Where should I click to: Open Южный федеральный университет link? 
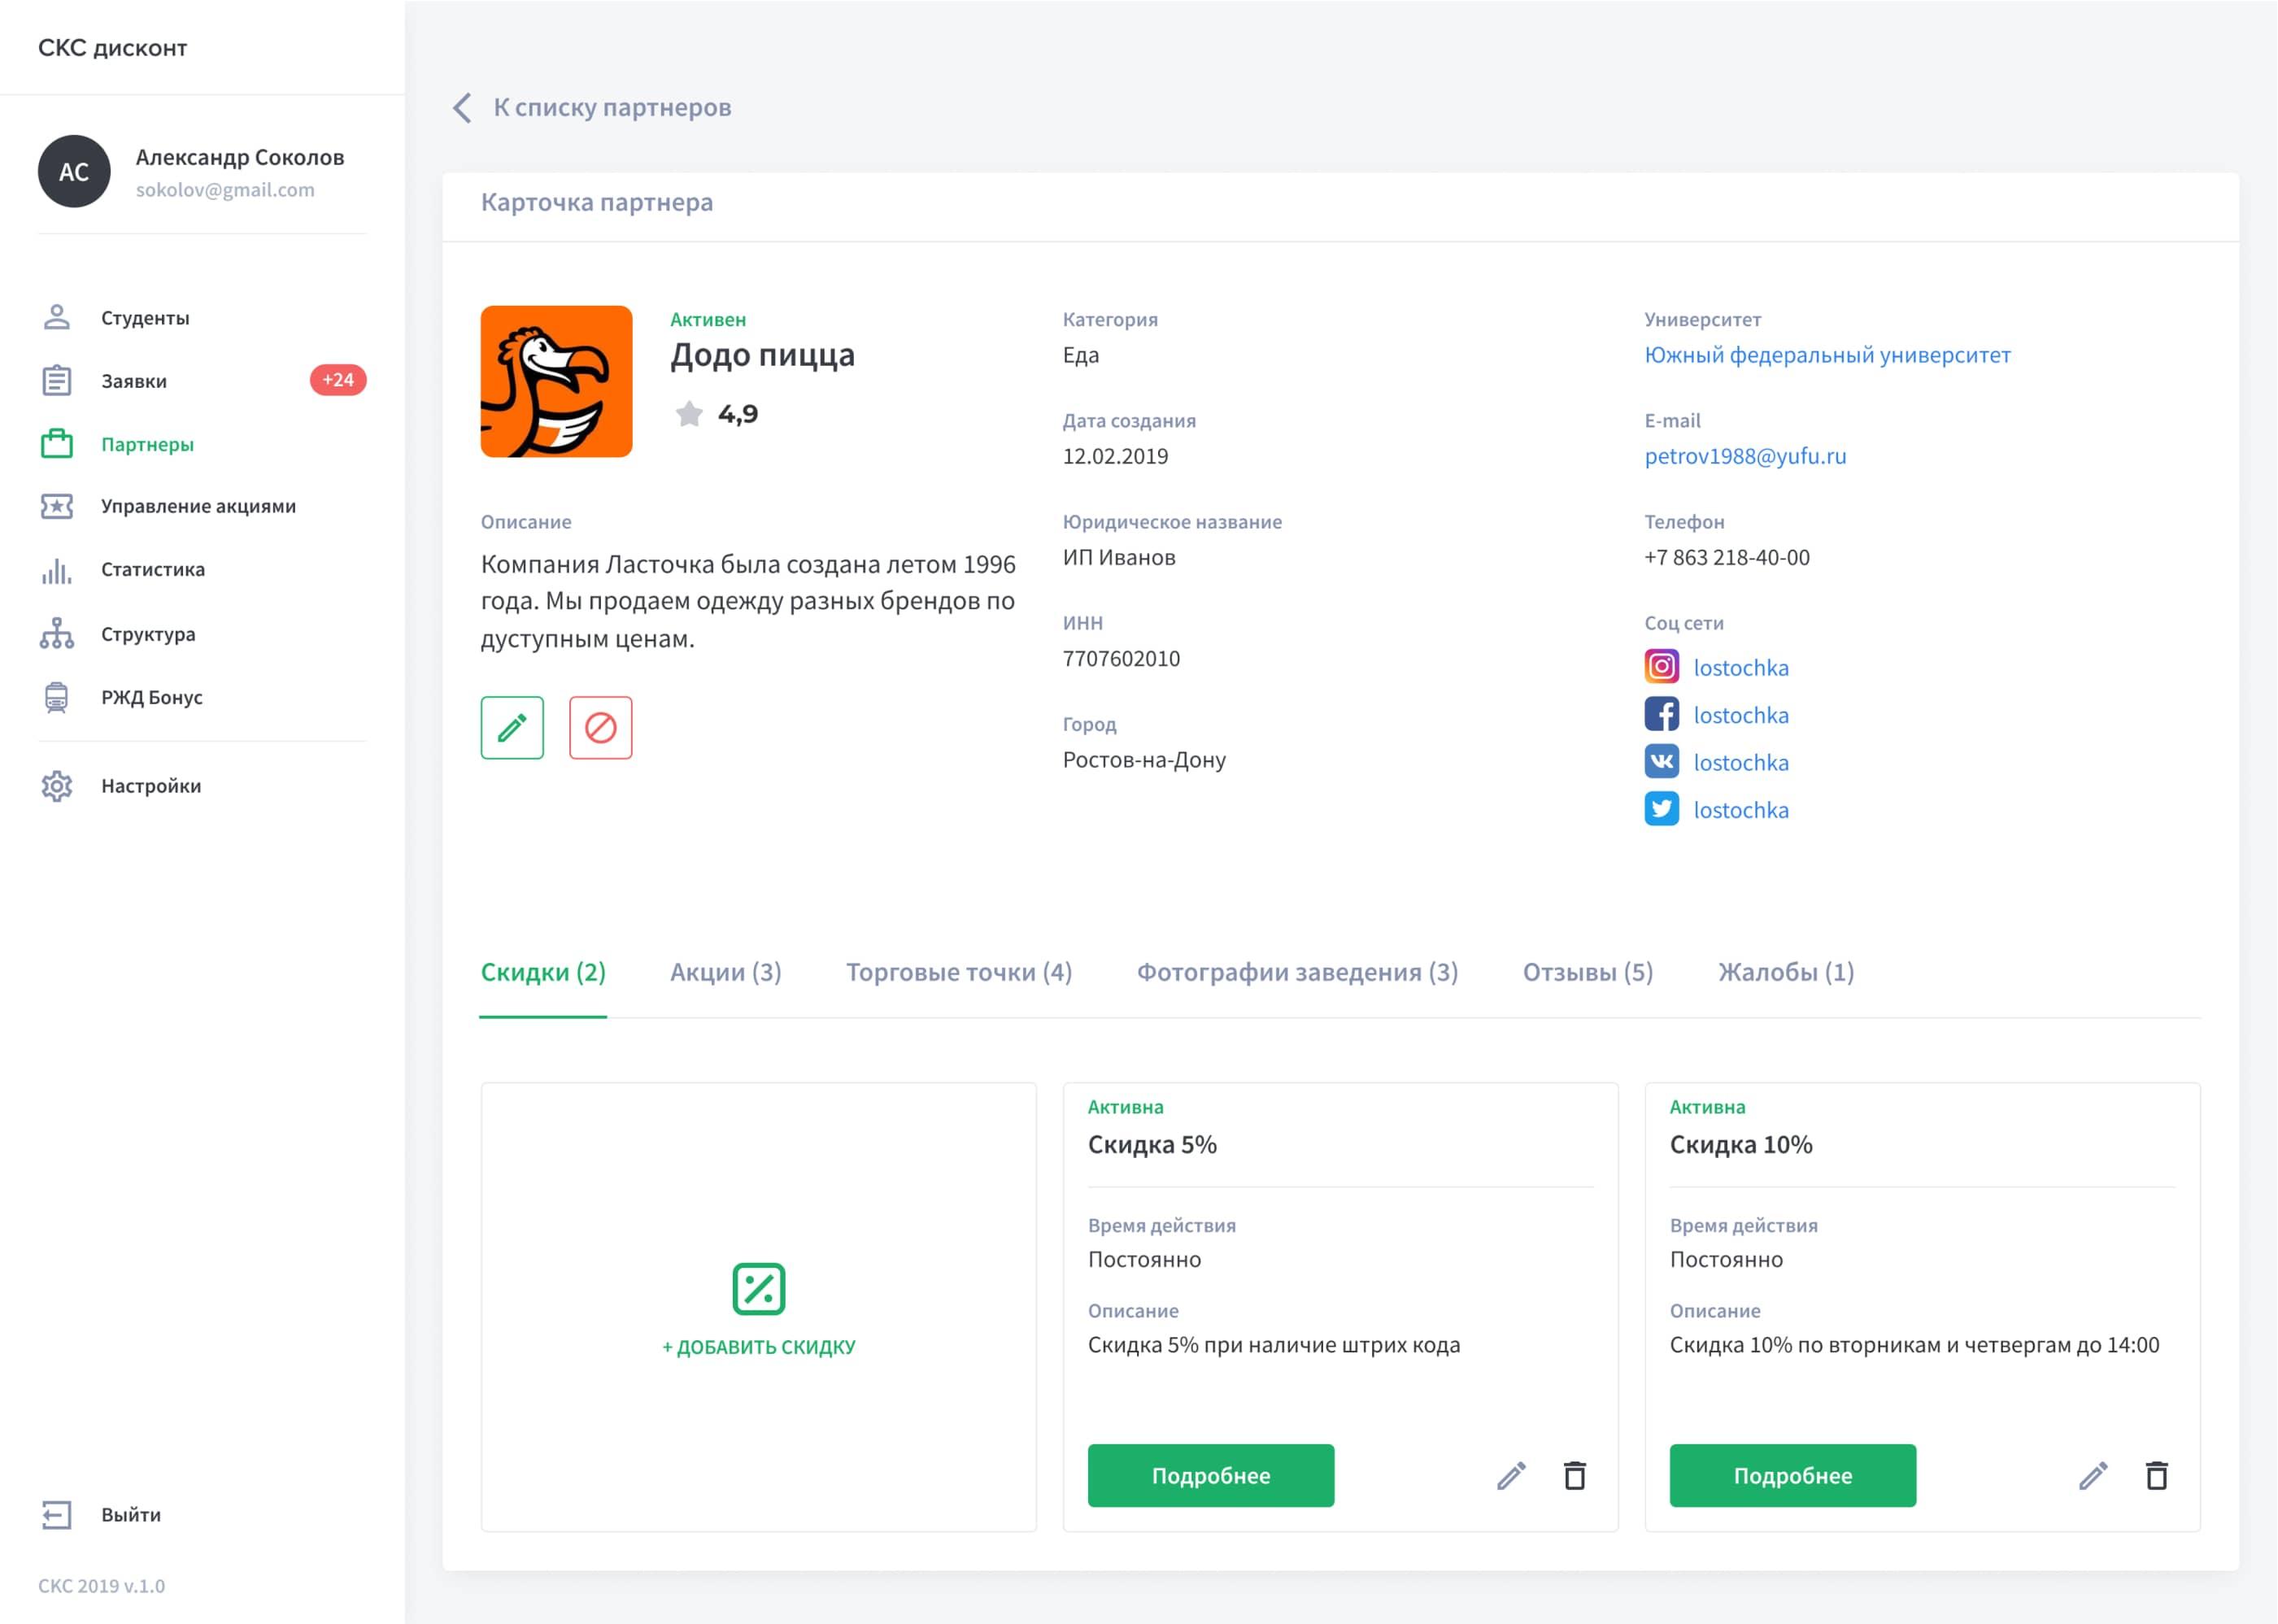[x=1826, y=355]
